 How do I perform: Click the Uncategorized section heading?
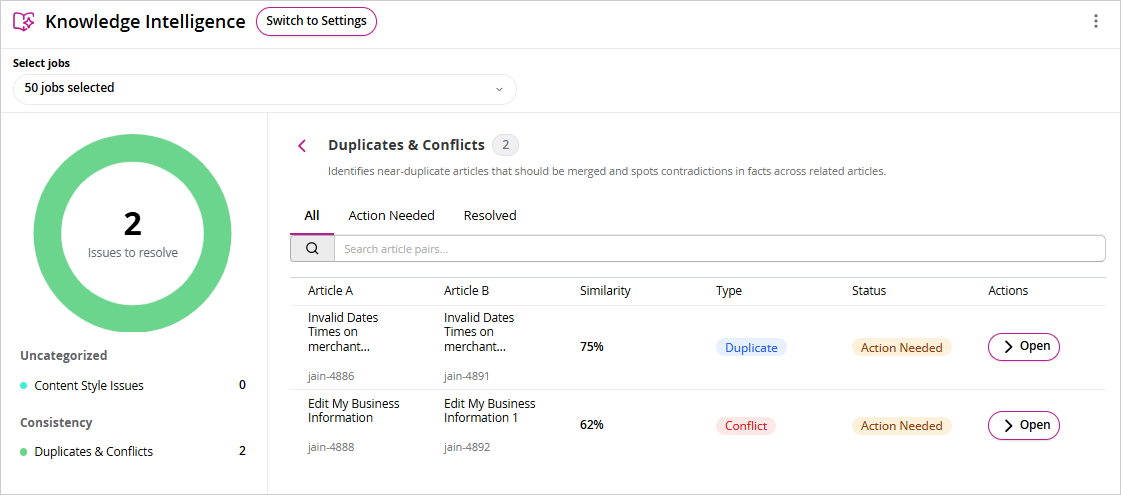point(64,356)
